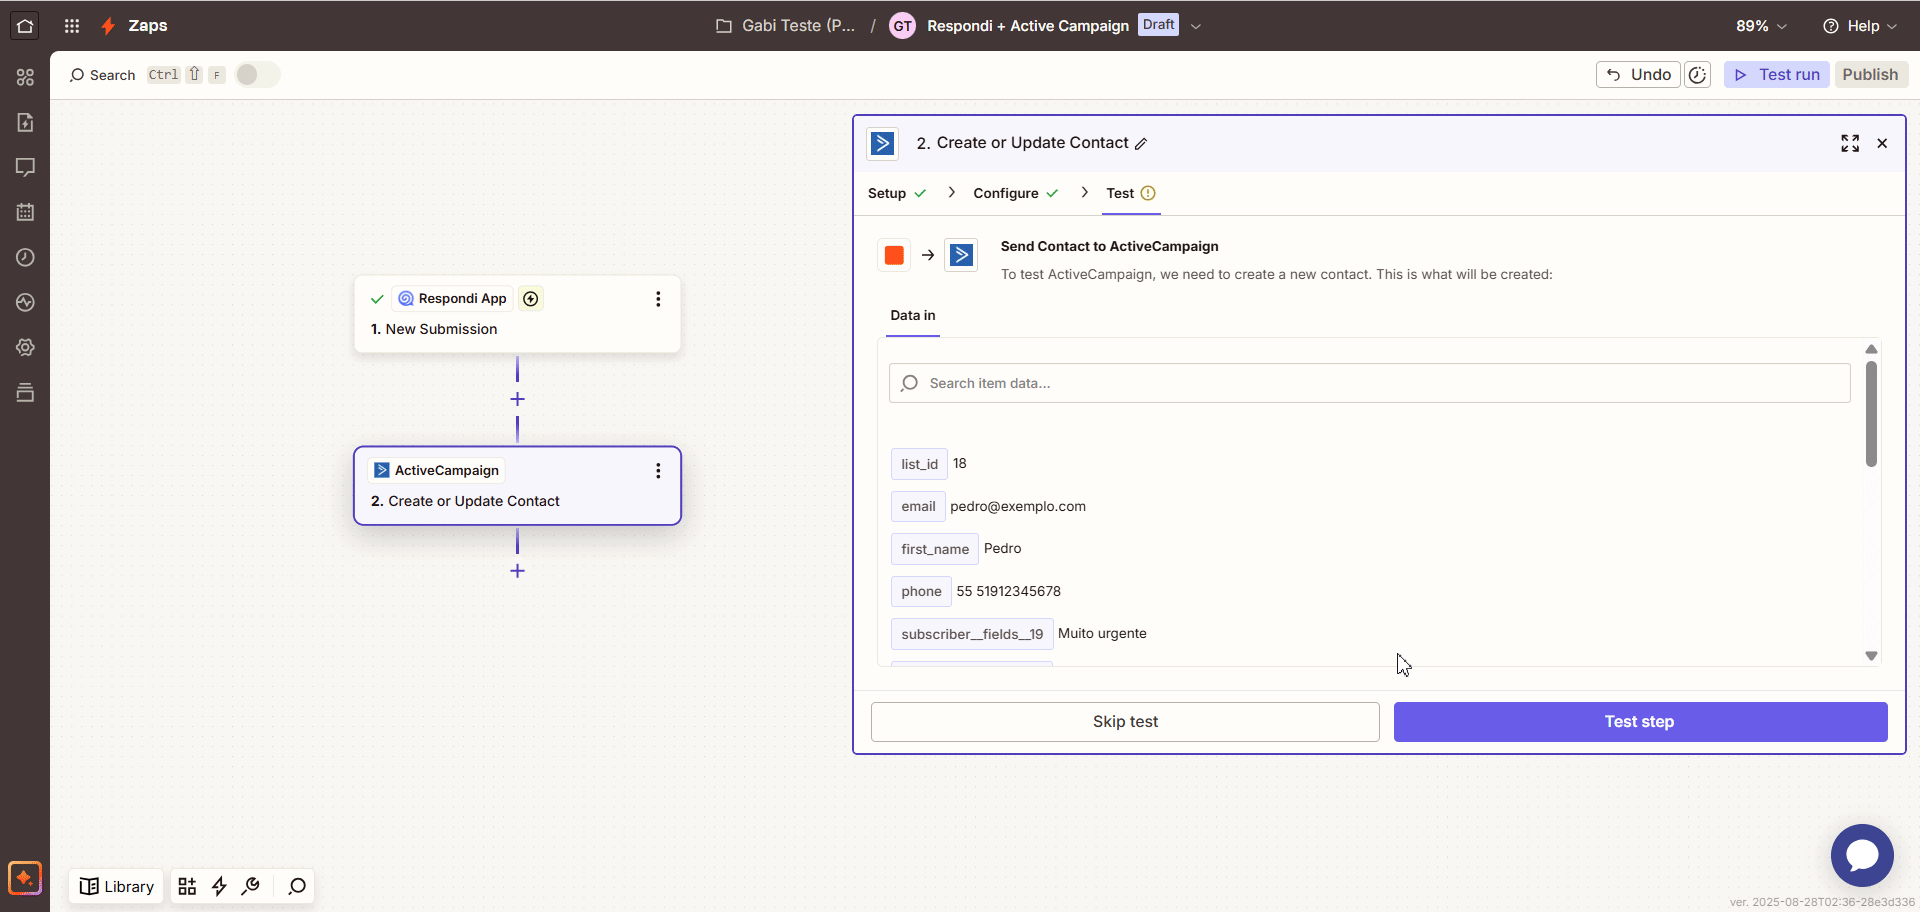Open the apps grid menu

click(72, 26)
